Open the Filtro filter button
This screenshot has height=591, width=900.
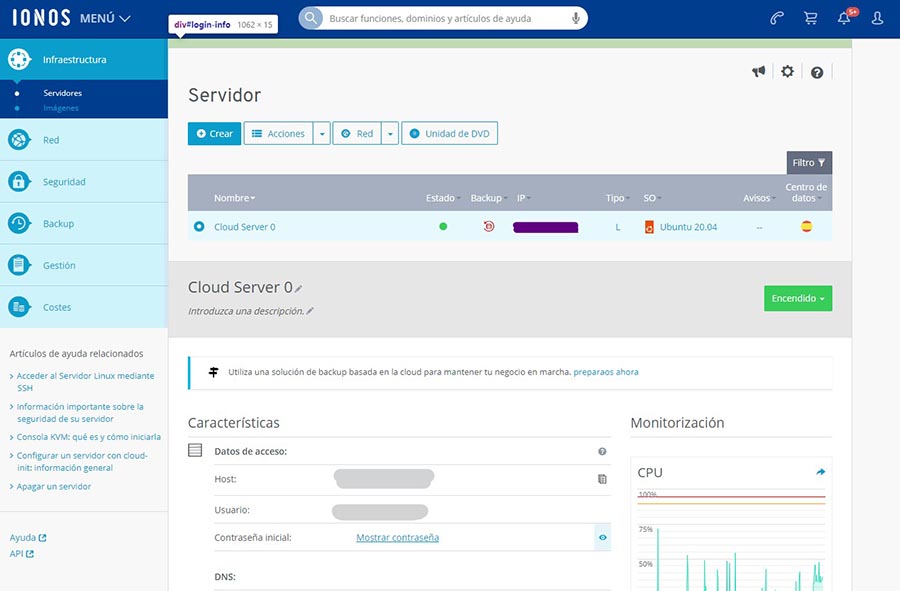click(x=808, y=162)
